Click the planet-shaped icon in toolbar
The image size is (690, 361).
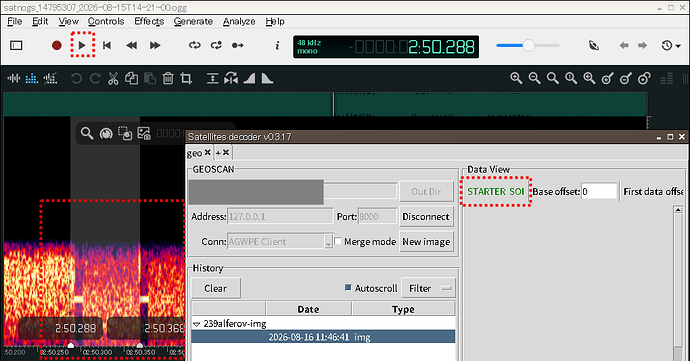pos(594,45)
